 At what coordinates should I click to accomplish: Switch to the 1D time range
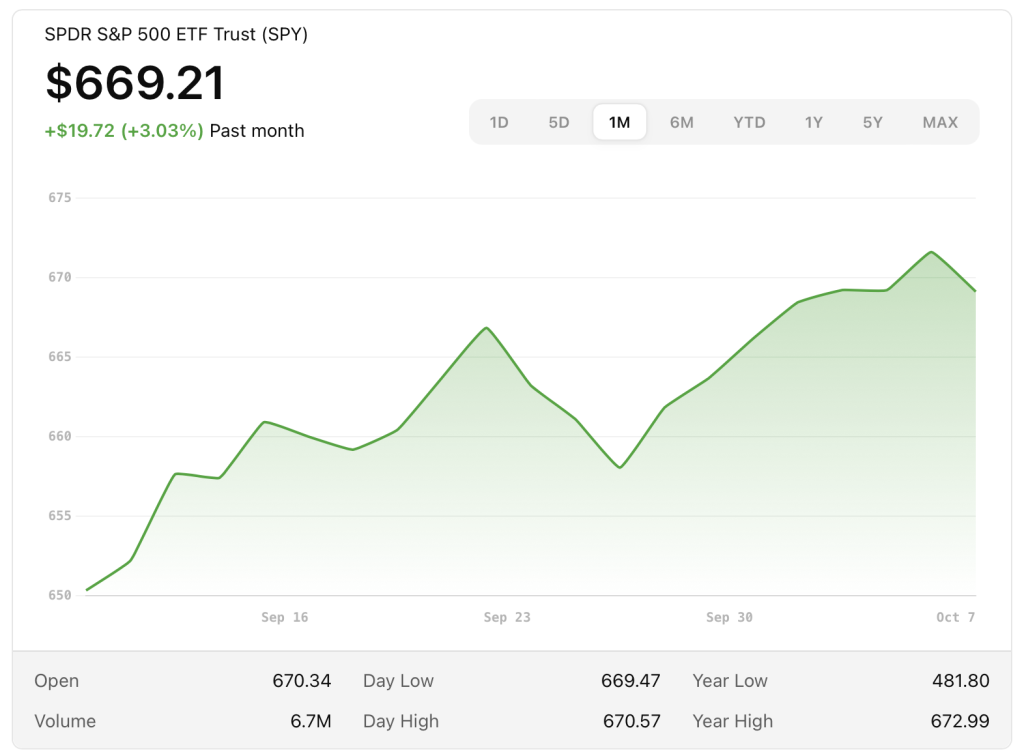click(499, 123)
